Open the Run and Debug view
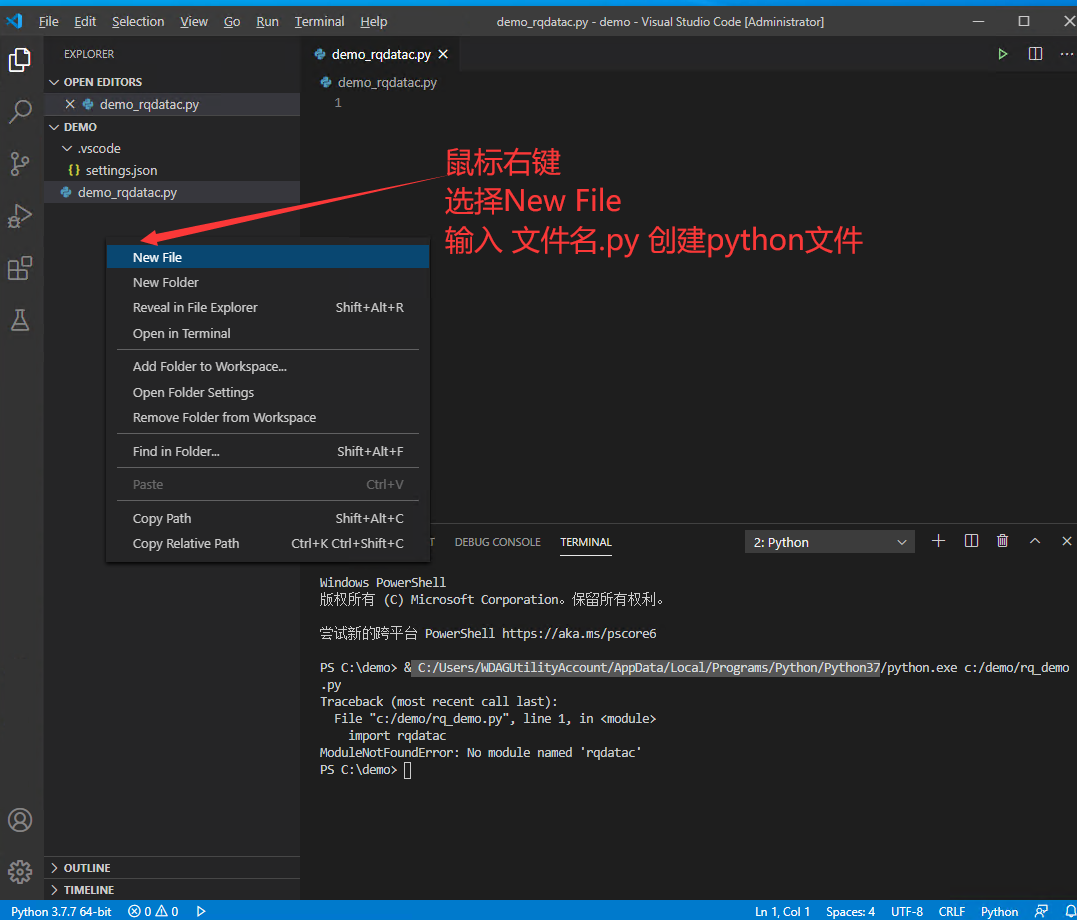Image resolution: width=1077 pixels, height=920 pixels. pyautogui.click(x=20, y=216)
